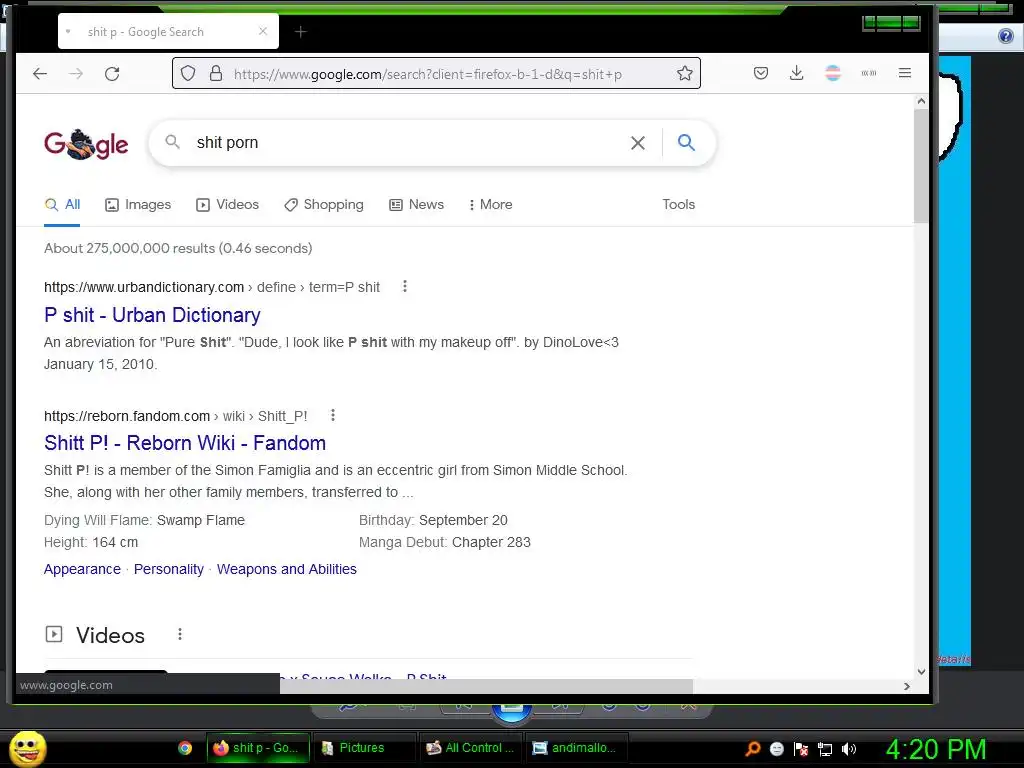
Task: Open options for reborn.fandom.com result
Action: click(x=332, y=415)
